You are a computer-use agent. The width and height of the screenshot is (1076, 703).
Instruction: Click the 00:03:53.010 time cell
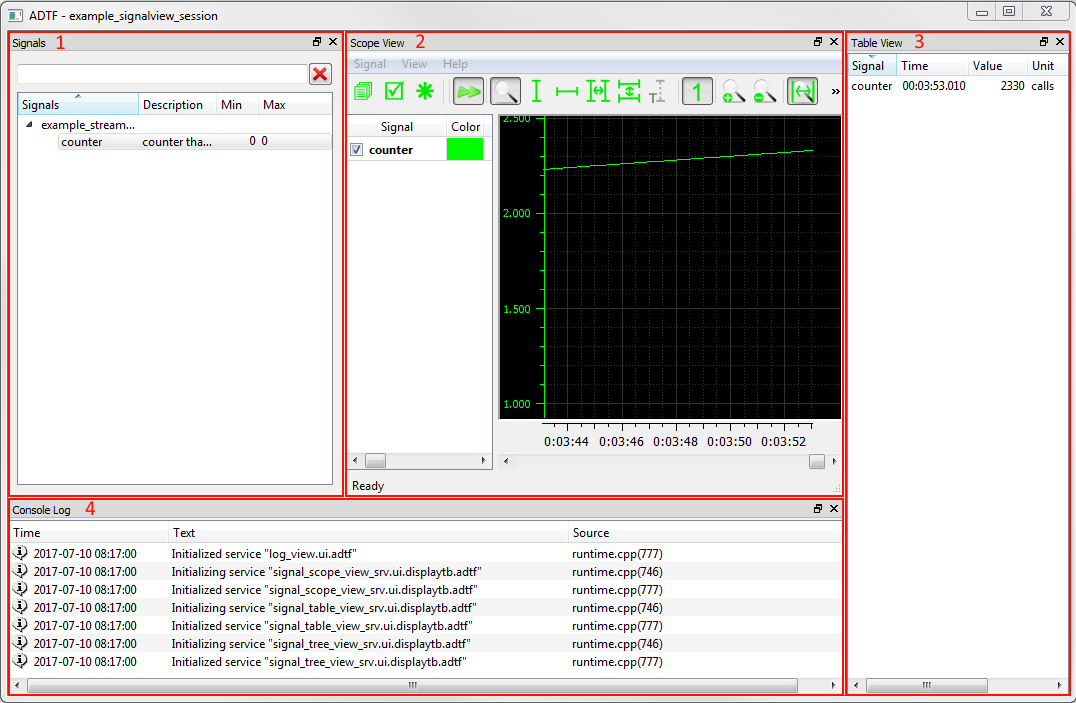(933, 86)
